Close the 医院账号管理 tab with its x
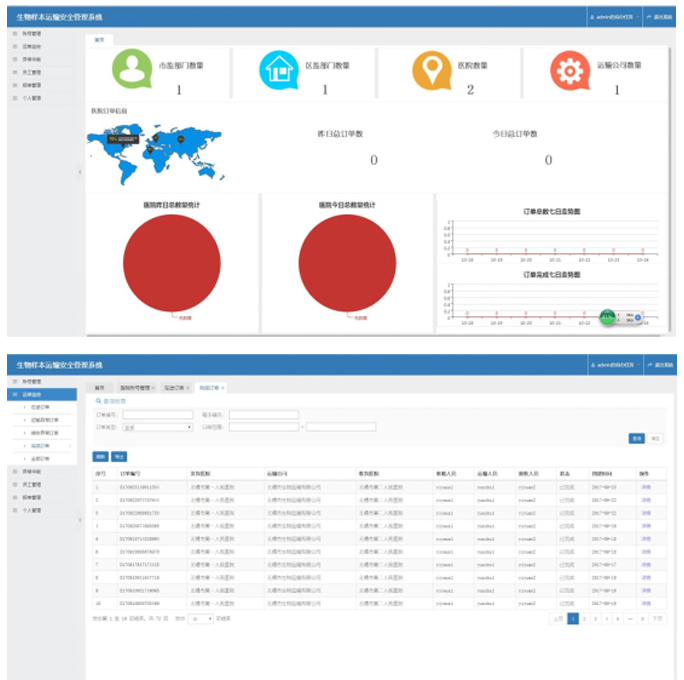The width and height of the screenshot is (684, 680). [x=153, y=388]
